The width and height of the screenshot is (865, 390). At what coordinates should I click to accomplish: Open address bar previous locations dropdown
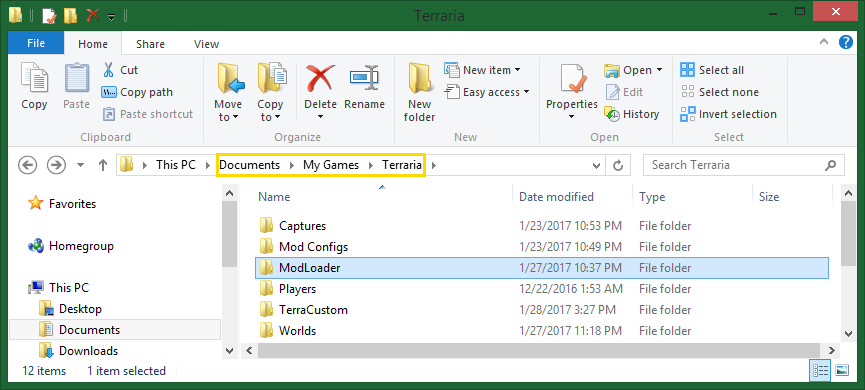coord(596,165)
